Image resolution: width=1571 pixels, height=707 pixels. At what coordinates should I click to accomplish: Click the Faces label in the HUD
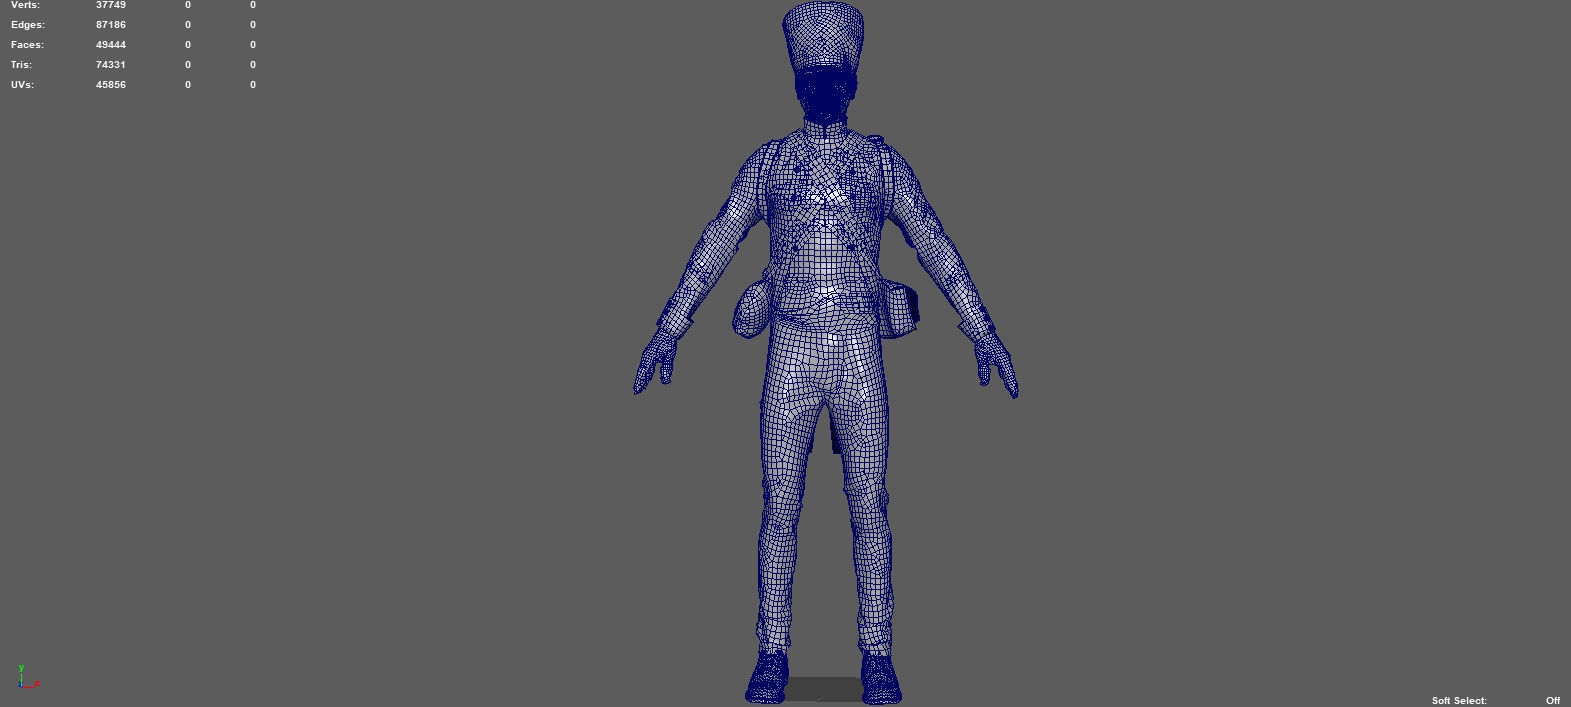27,45
